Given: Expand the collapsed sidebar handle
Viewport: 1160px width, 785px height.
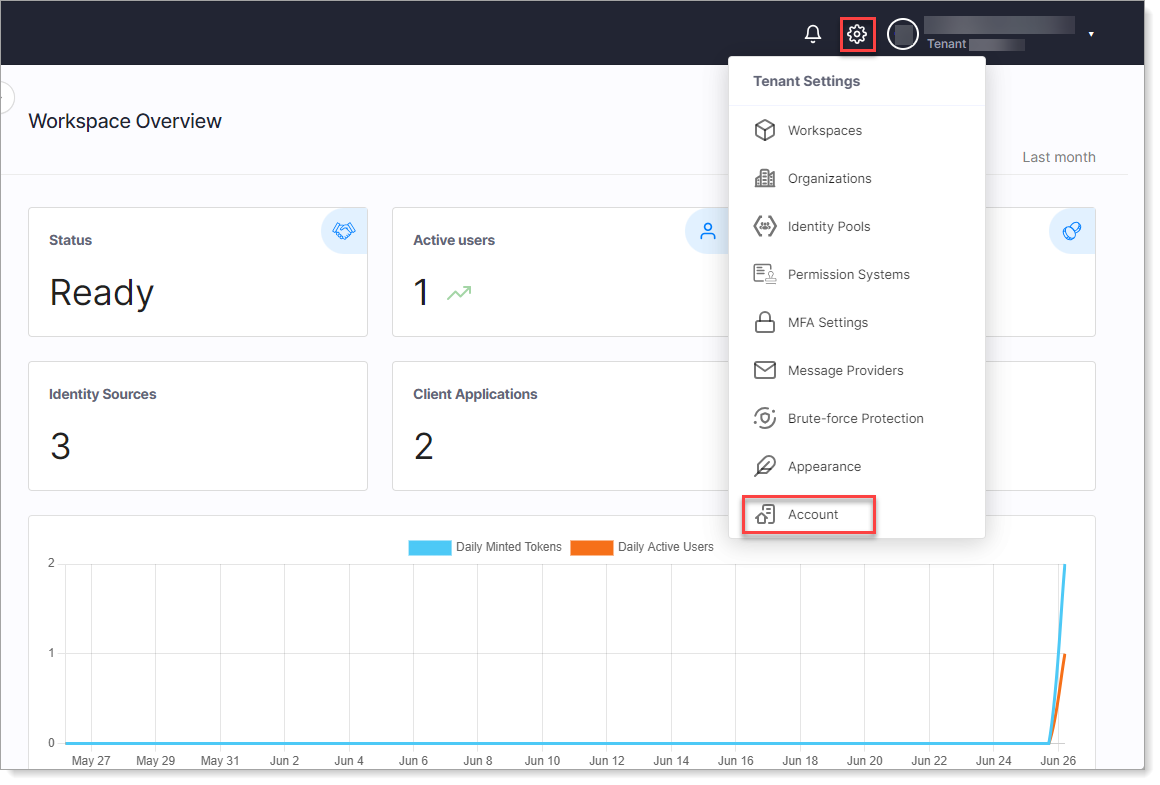Looking at the screenshot, I should [x=6, y=97].
